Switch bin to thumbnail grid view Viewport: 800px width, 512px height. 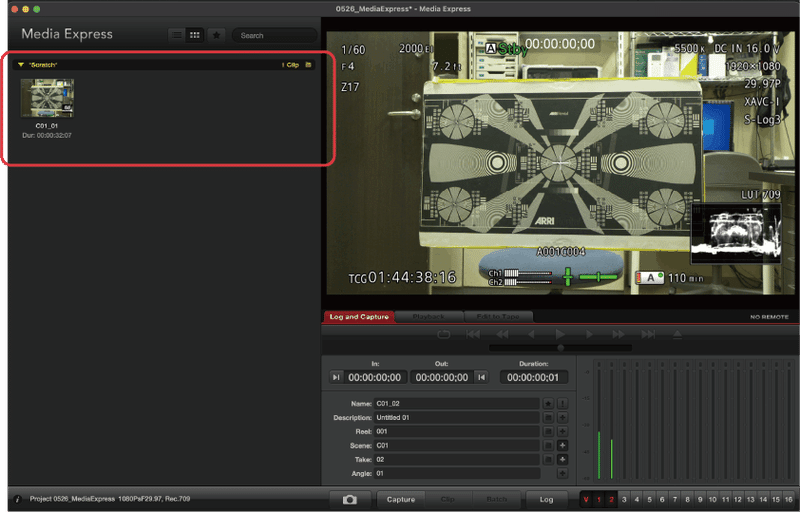(x=195, y=35)
